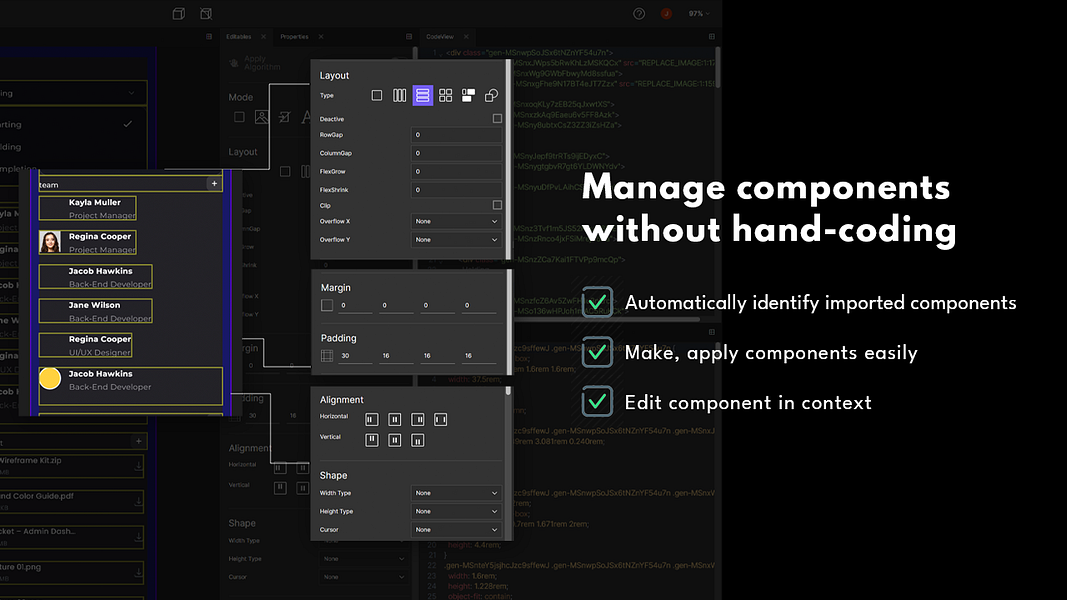This screenshot has width=1067, height=600.
Task: Click the yellow avatar circle next to Jacob Hawkins
Action: coord(49,379)
